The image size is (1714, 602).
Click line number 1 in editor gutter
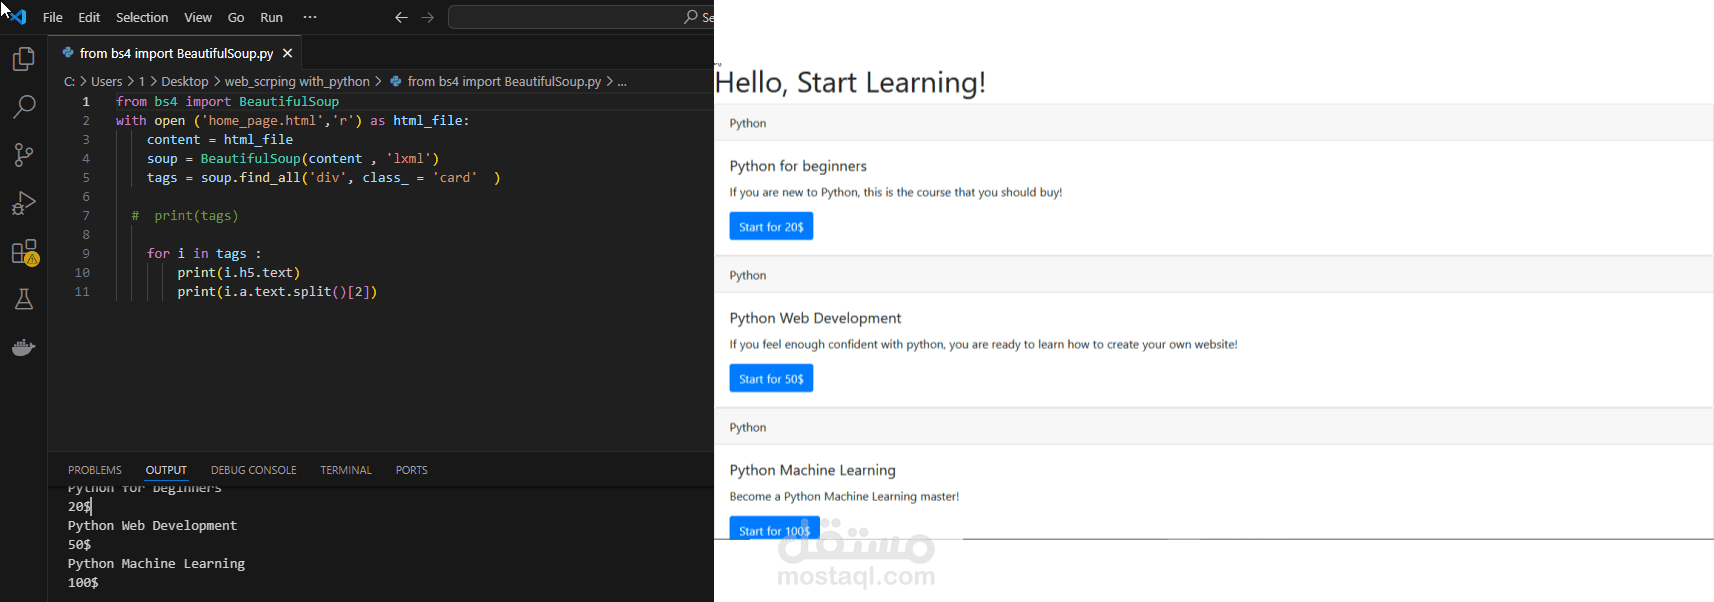click(x=86, y=101)
